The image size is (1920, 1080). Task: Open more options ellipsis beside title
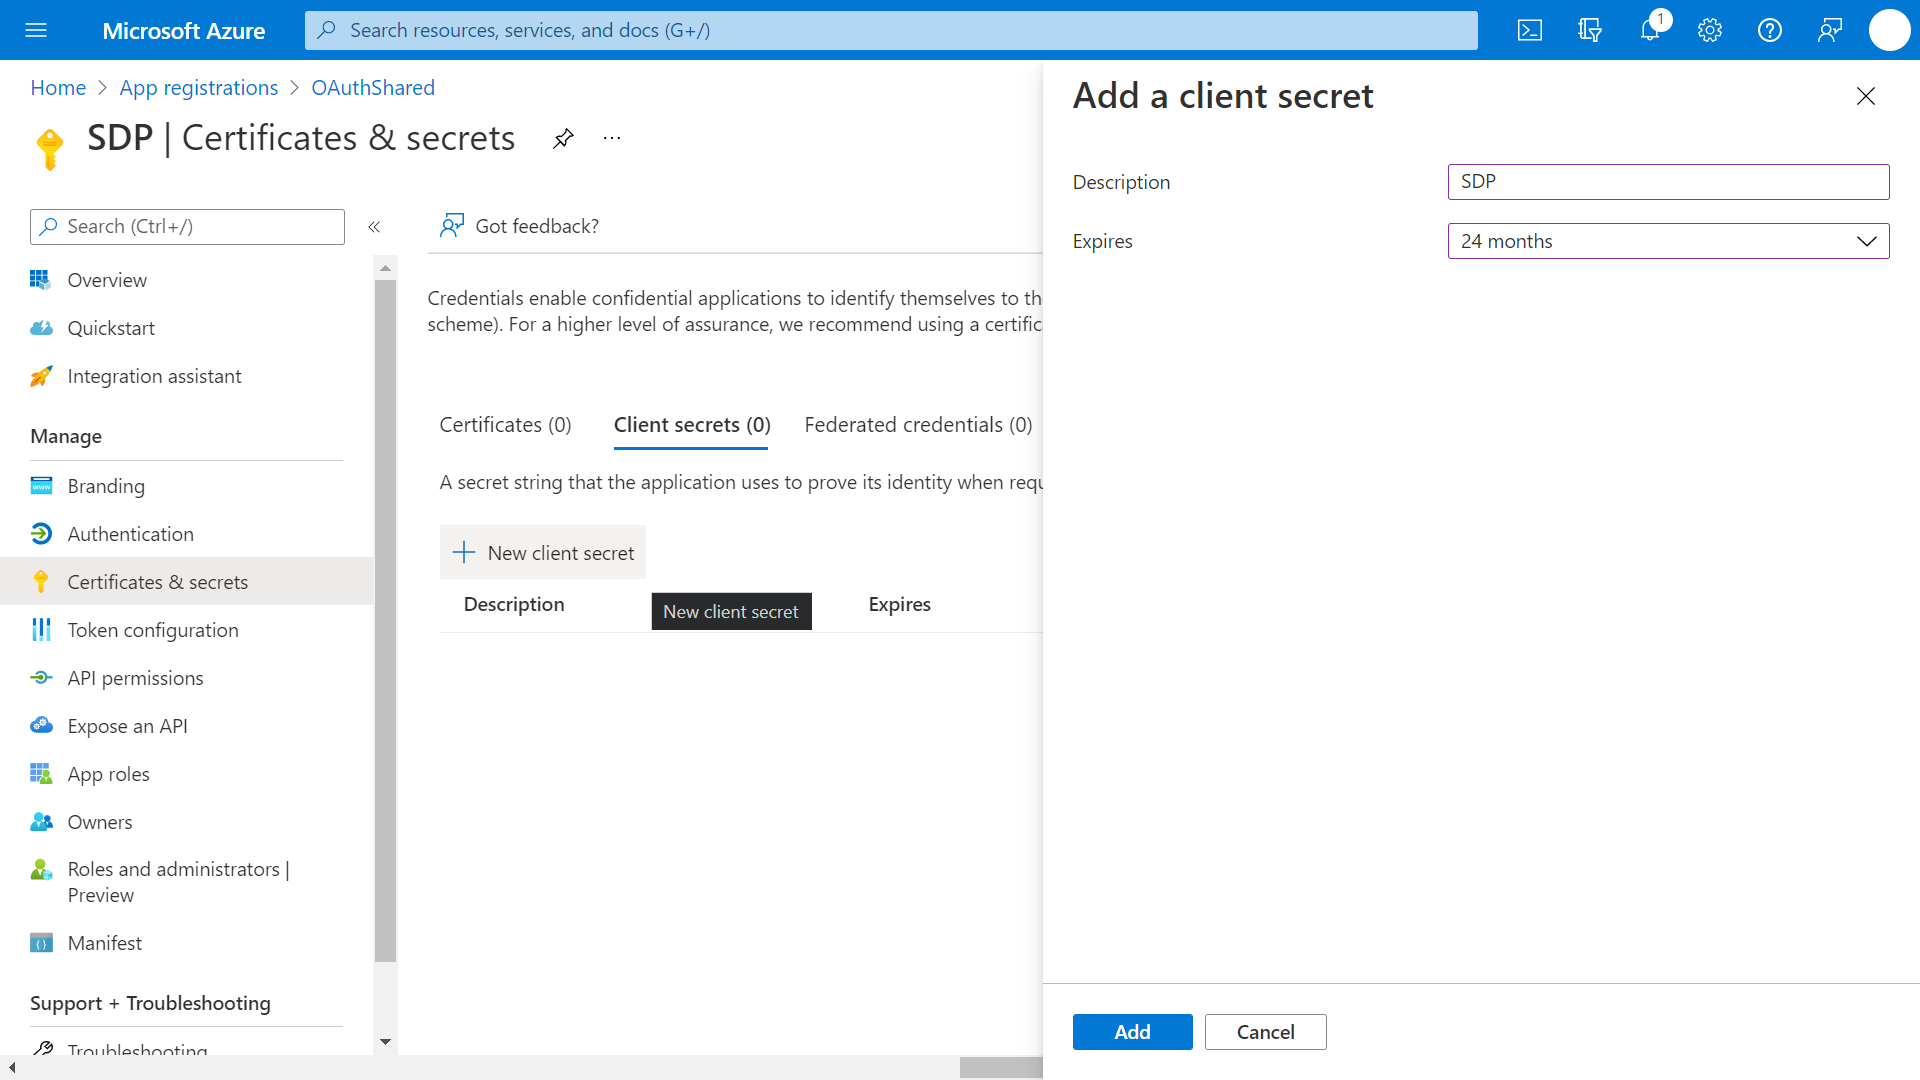coord(612,138)
